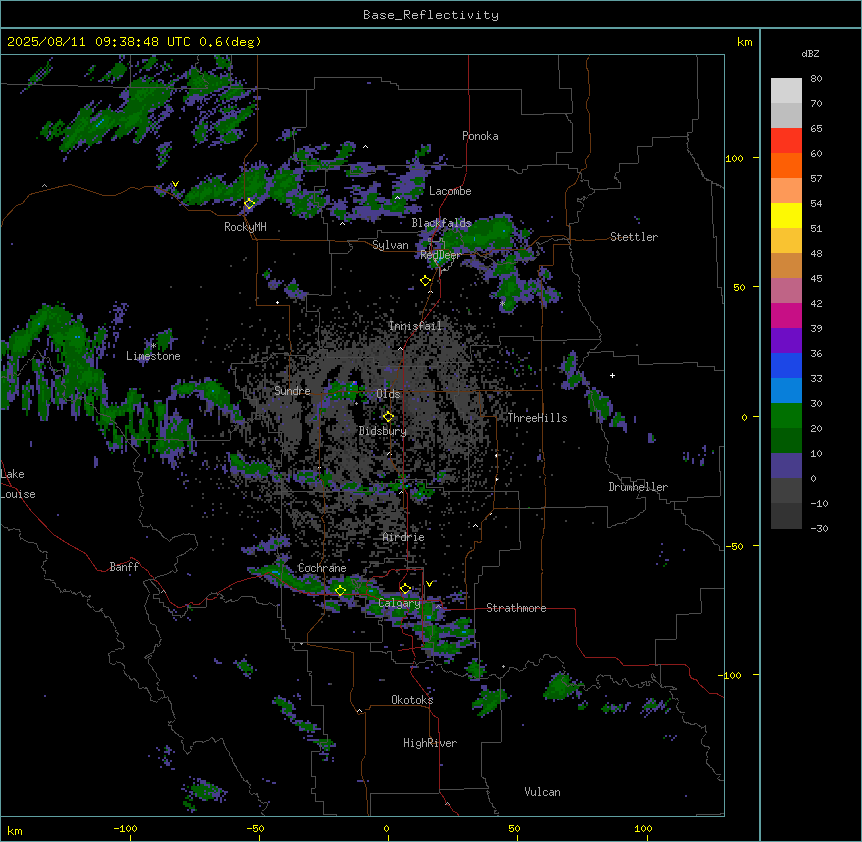Click the Base_Reflectivity title
The image size is (862, 842).
tap(431, 15)
